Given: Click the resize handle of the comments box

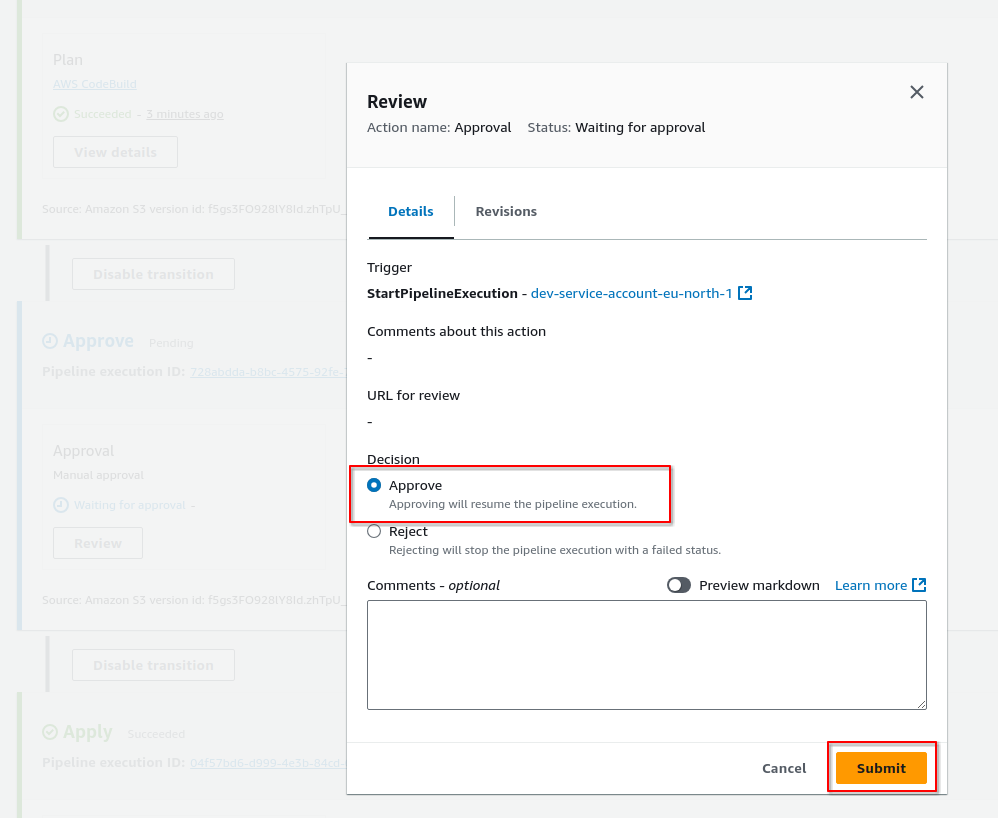Looking at the screenshot, I should pyautogui.click(x=922, y=704).
